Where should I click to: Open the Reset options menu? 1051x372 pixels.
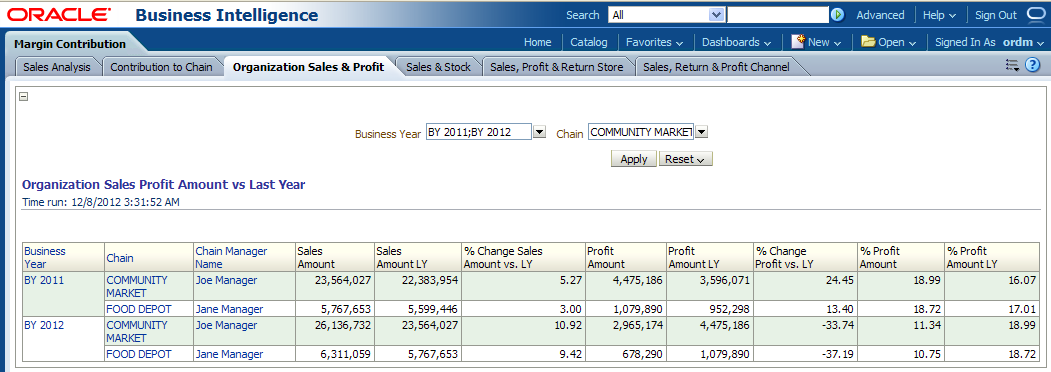coord(686,159)
